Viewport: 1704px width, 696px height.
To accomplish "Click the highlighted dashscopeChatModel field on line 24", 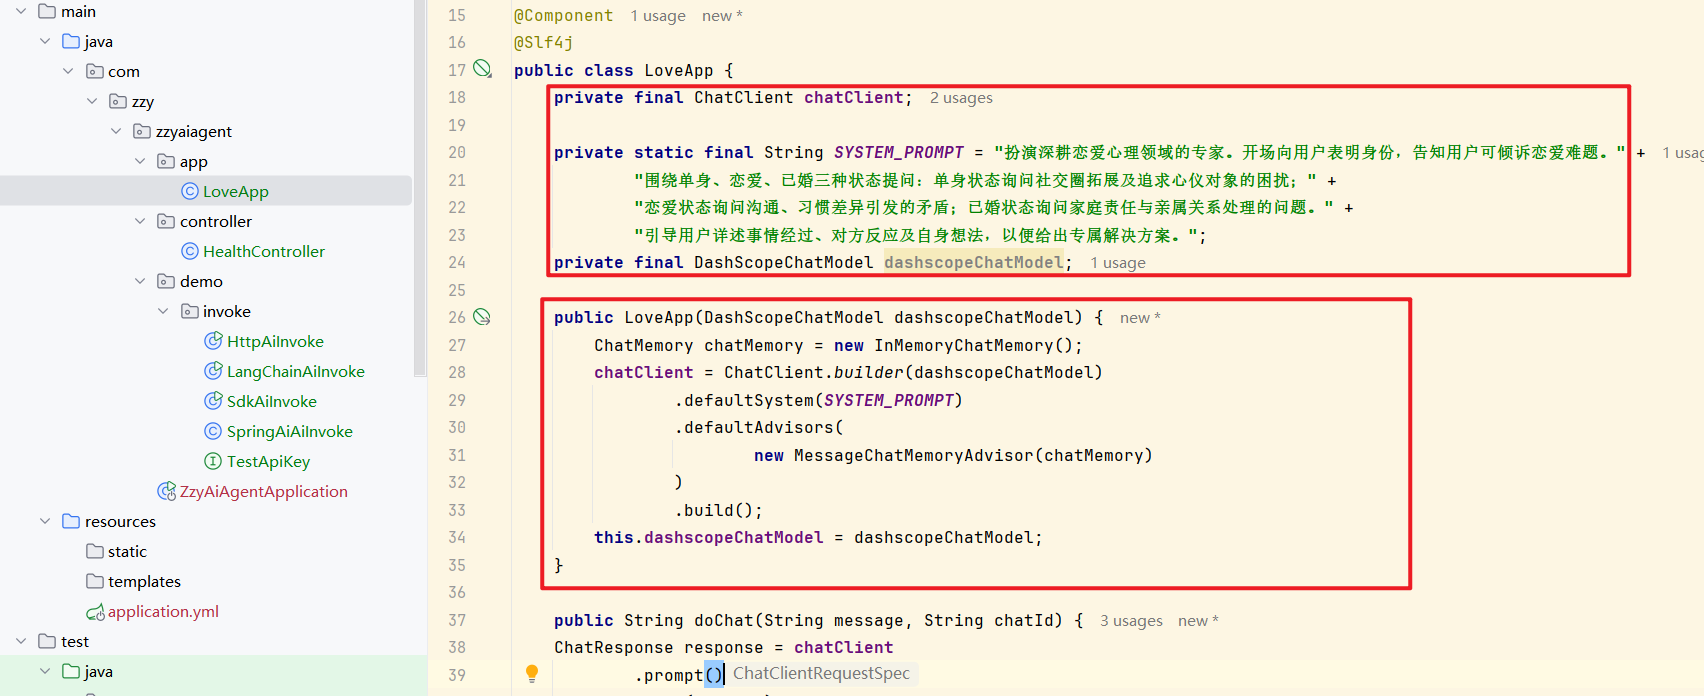I will click(x=973, y=262).
